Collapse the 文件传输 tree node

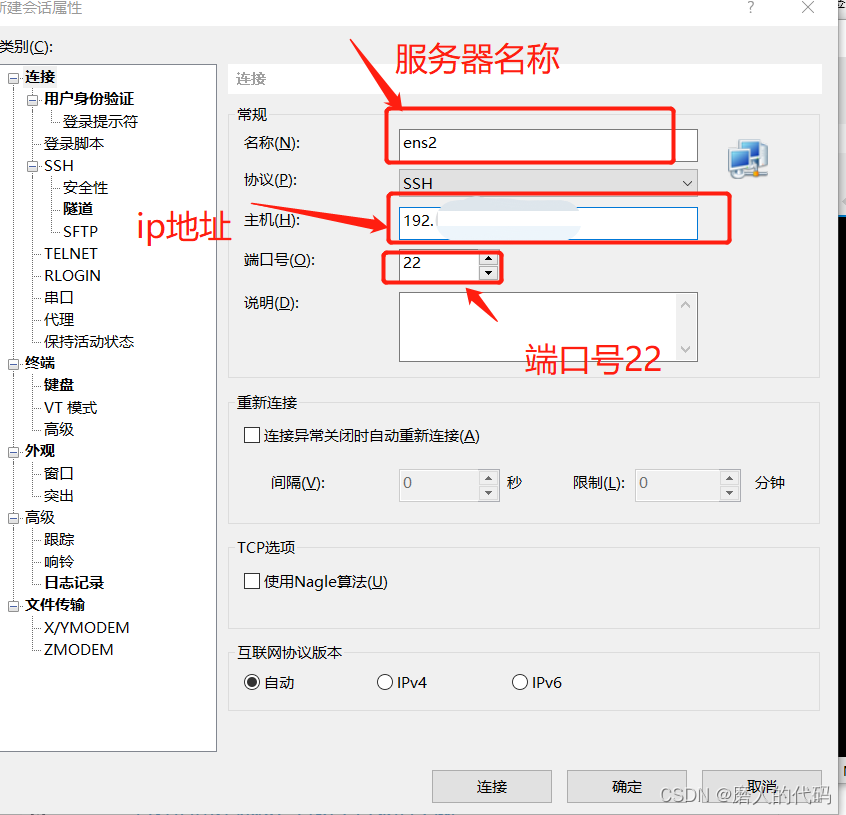click(13, 606)
